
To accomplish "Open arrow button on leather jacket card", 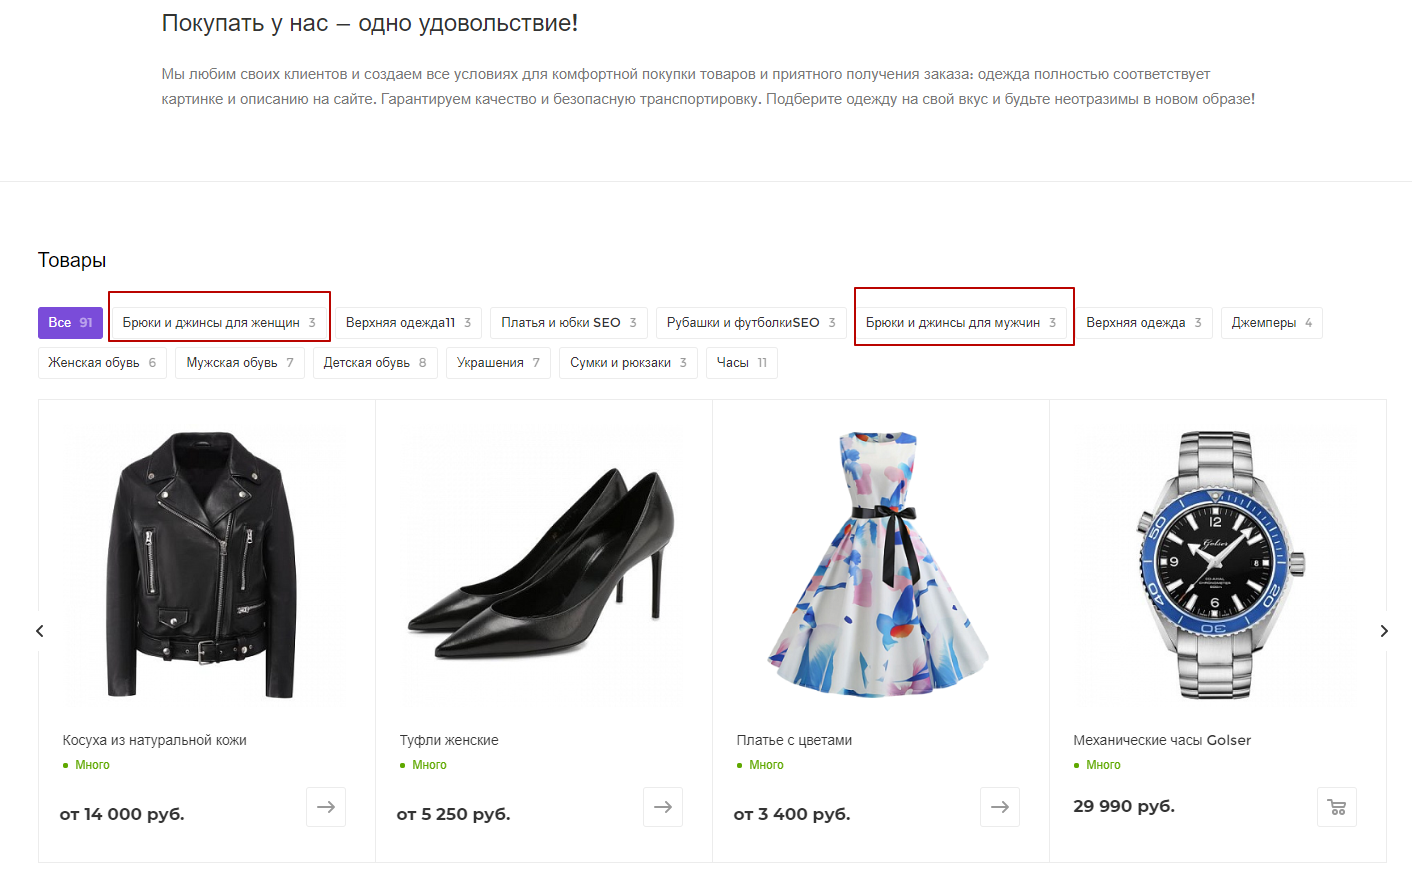I will [326, 807].
